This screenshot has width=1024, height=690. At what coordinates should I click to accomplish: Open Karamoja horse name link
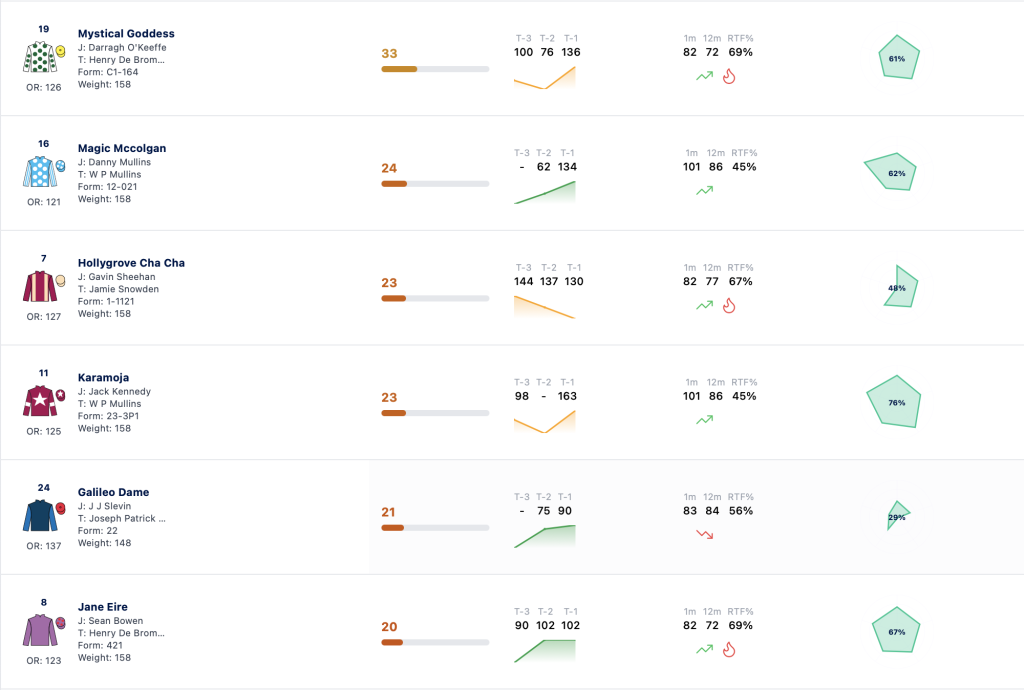click(x=103, y=377)
